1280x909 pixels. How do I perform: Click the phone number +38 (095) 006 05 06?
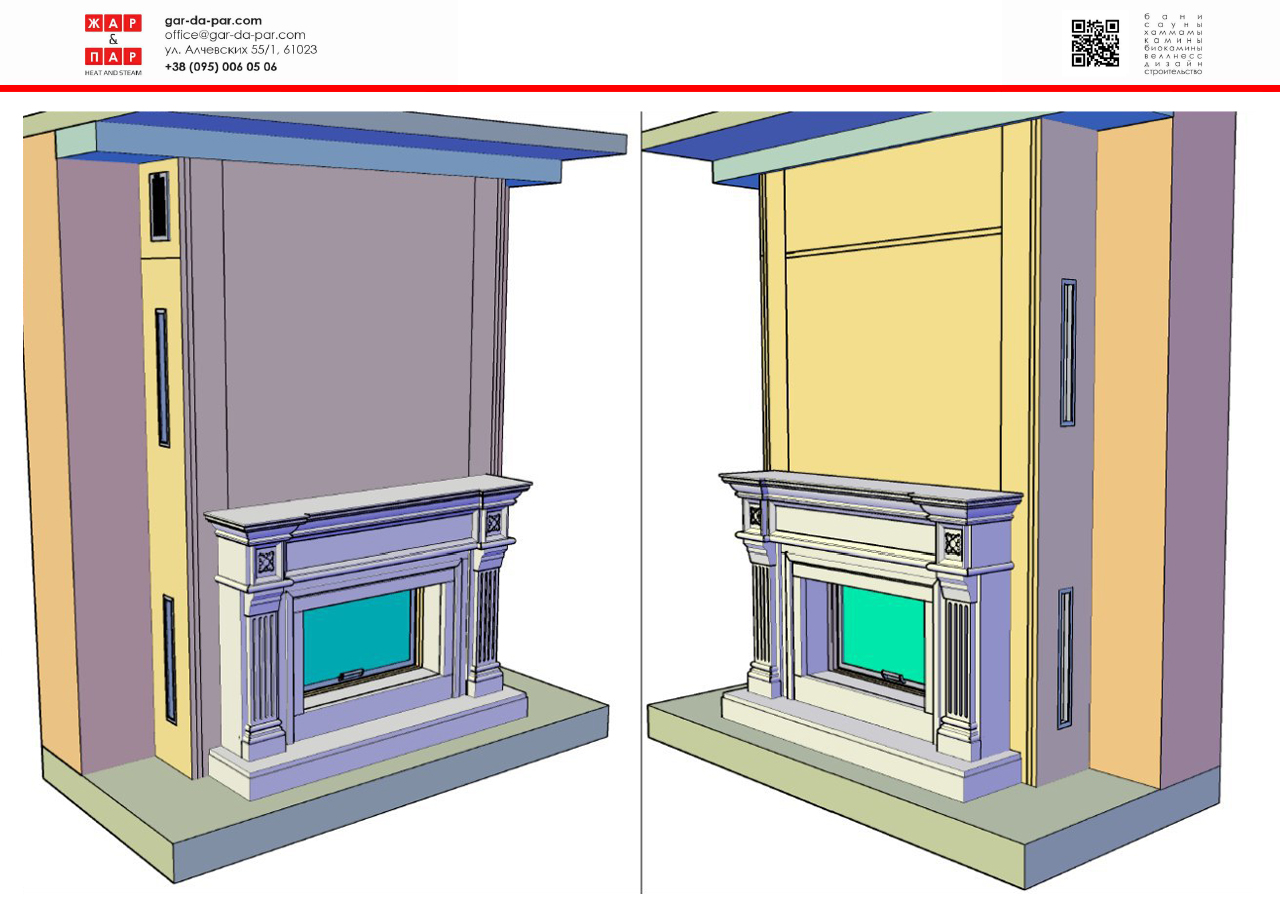pyautogui.click(x=221, y=67)
